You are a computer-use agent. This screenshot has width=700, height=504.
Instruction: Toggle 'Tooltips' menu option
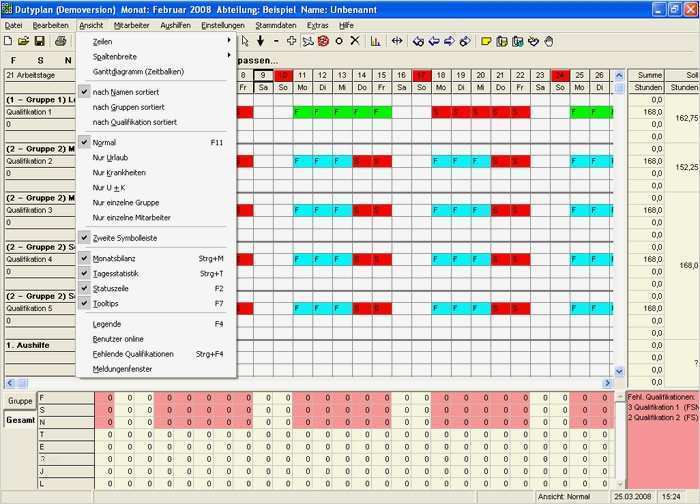tap(156, 304)
